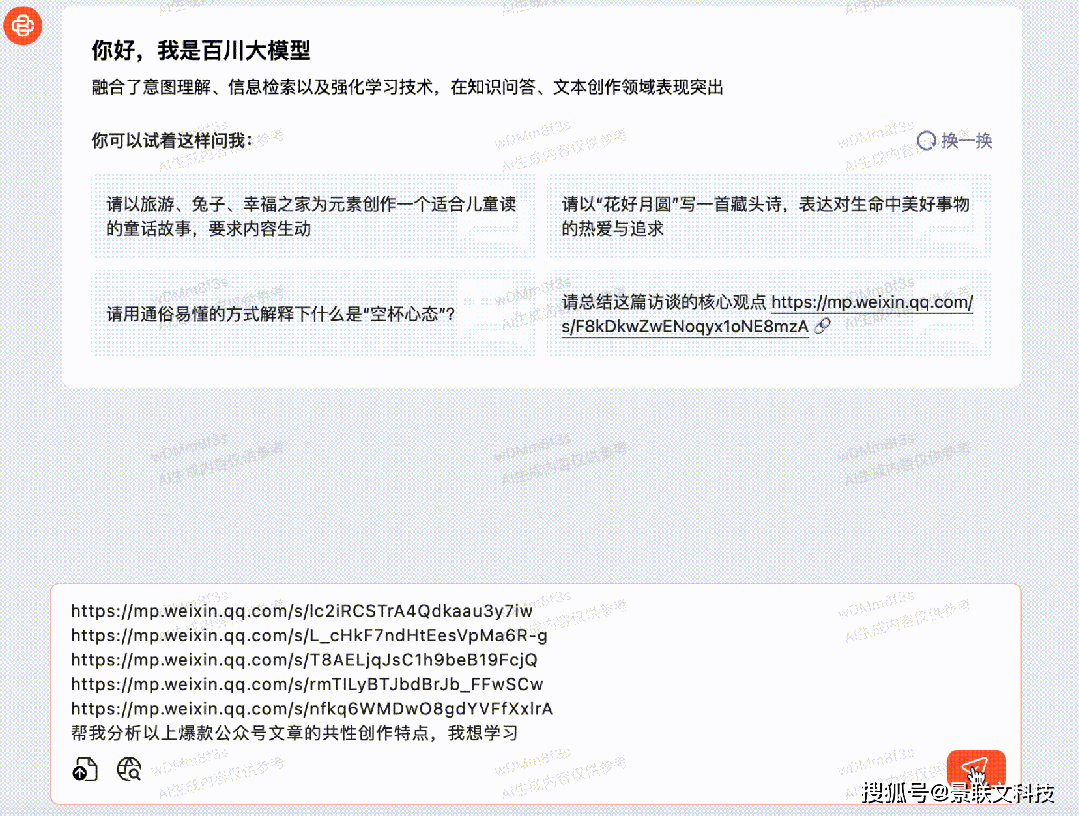Click the 换一换 text label
This screenshot has width=1079, height=816.
click(966, 141)
